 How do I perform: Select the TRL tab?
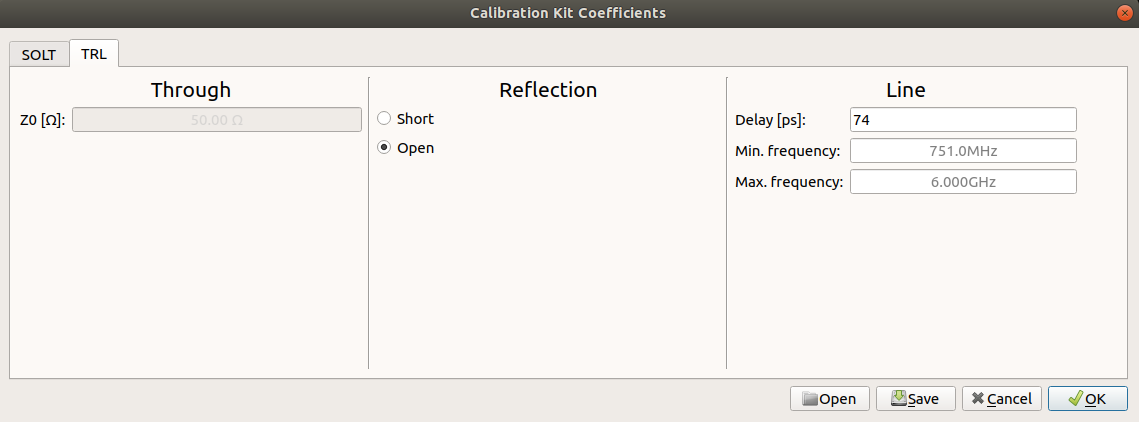[94, 53]
